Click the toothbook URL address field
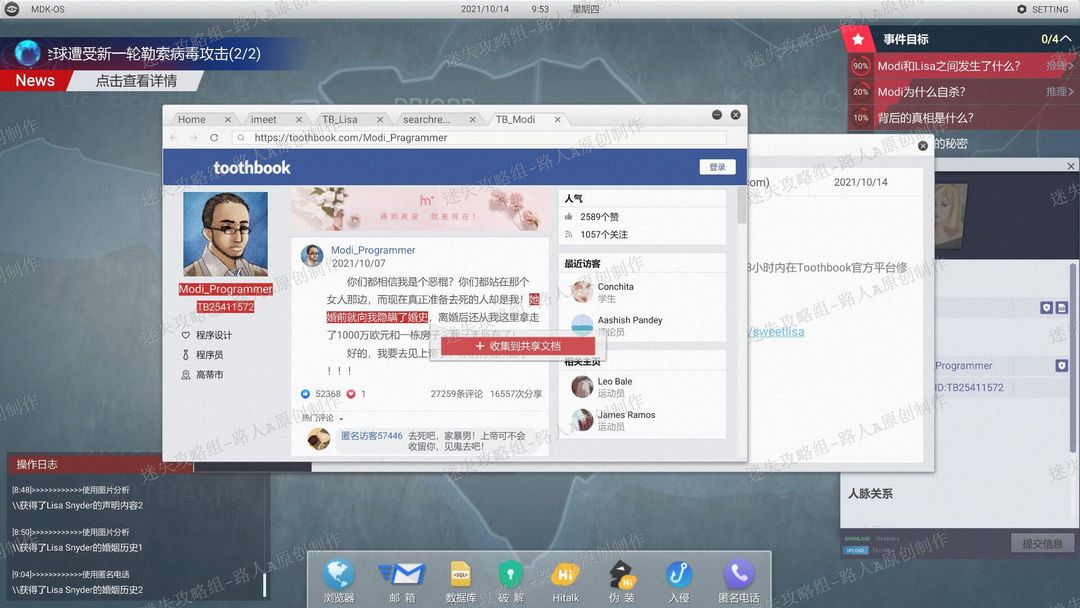This screenshot has height=608, width=1080. (479, 138)
